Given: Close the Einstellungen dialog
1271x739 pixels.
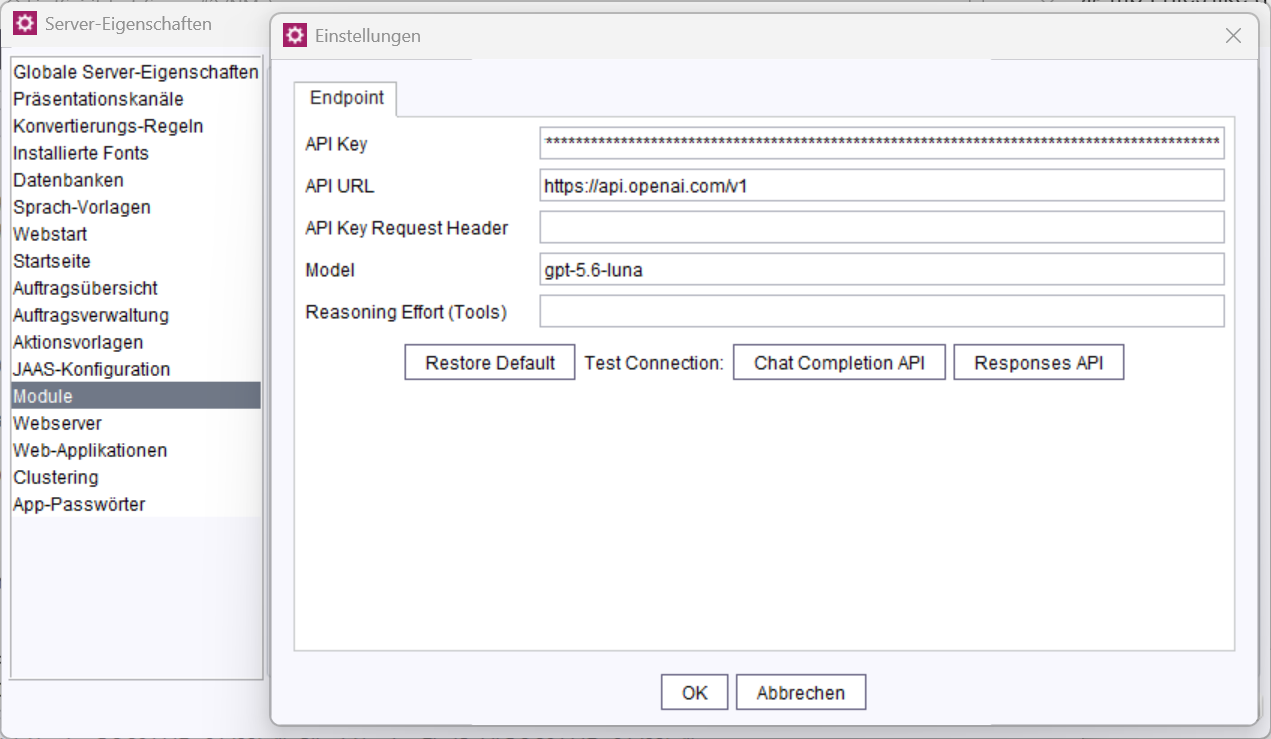Looking at the screenshot, I should 1234,36.
